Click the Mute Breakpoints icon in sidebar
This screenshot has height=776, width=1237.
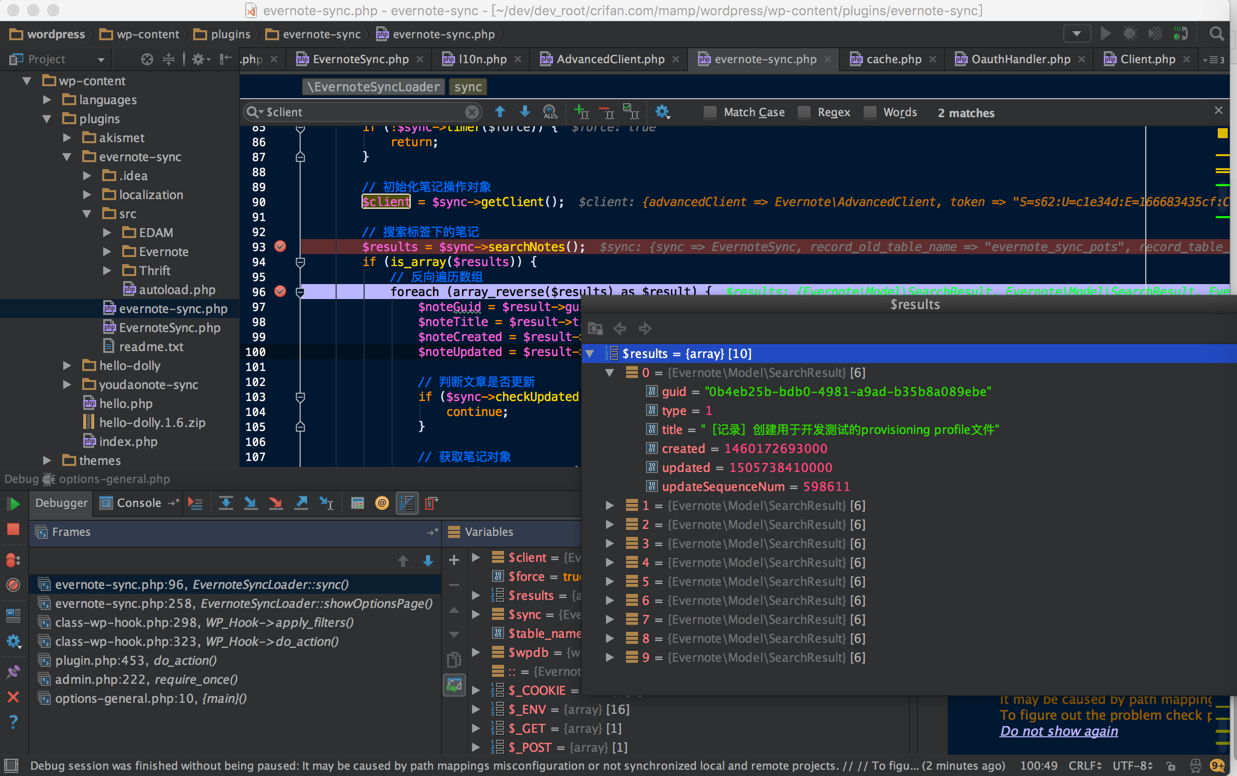pyautogui.click(x=13, y=585)
